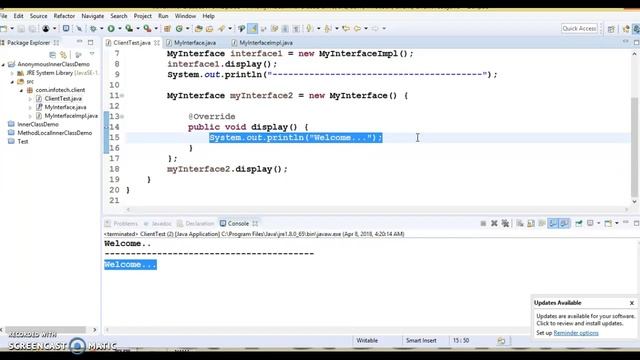Image resolution: width=640 pixels, height=360 pixels.
Task: Click the Debug bug icon
Action: (93, 29)
